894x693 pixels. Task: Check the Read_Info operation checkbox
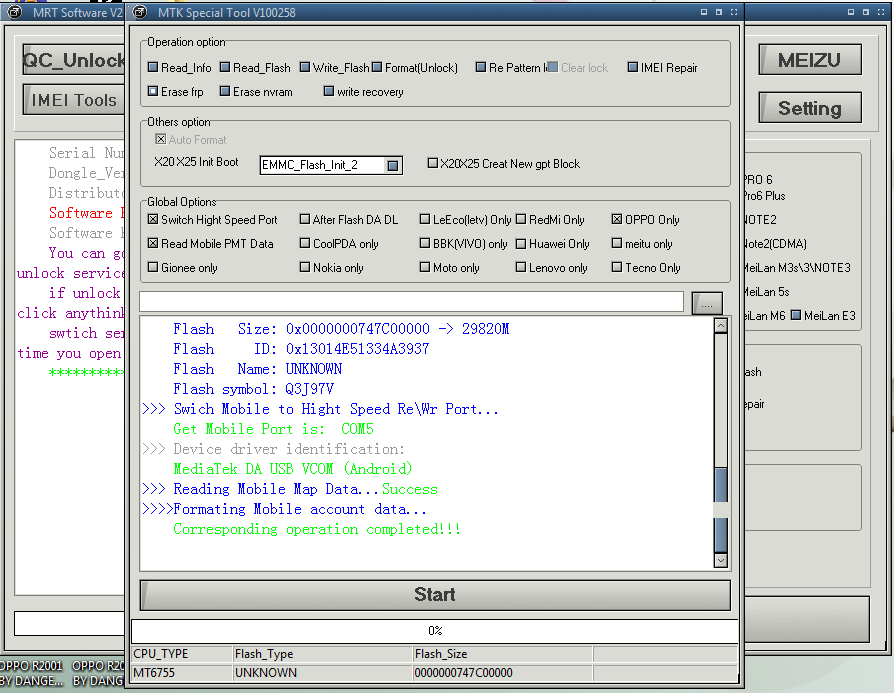153,67
